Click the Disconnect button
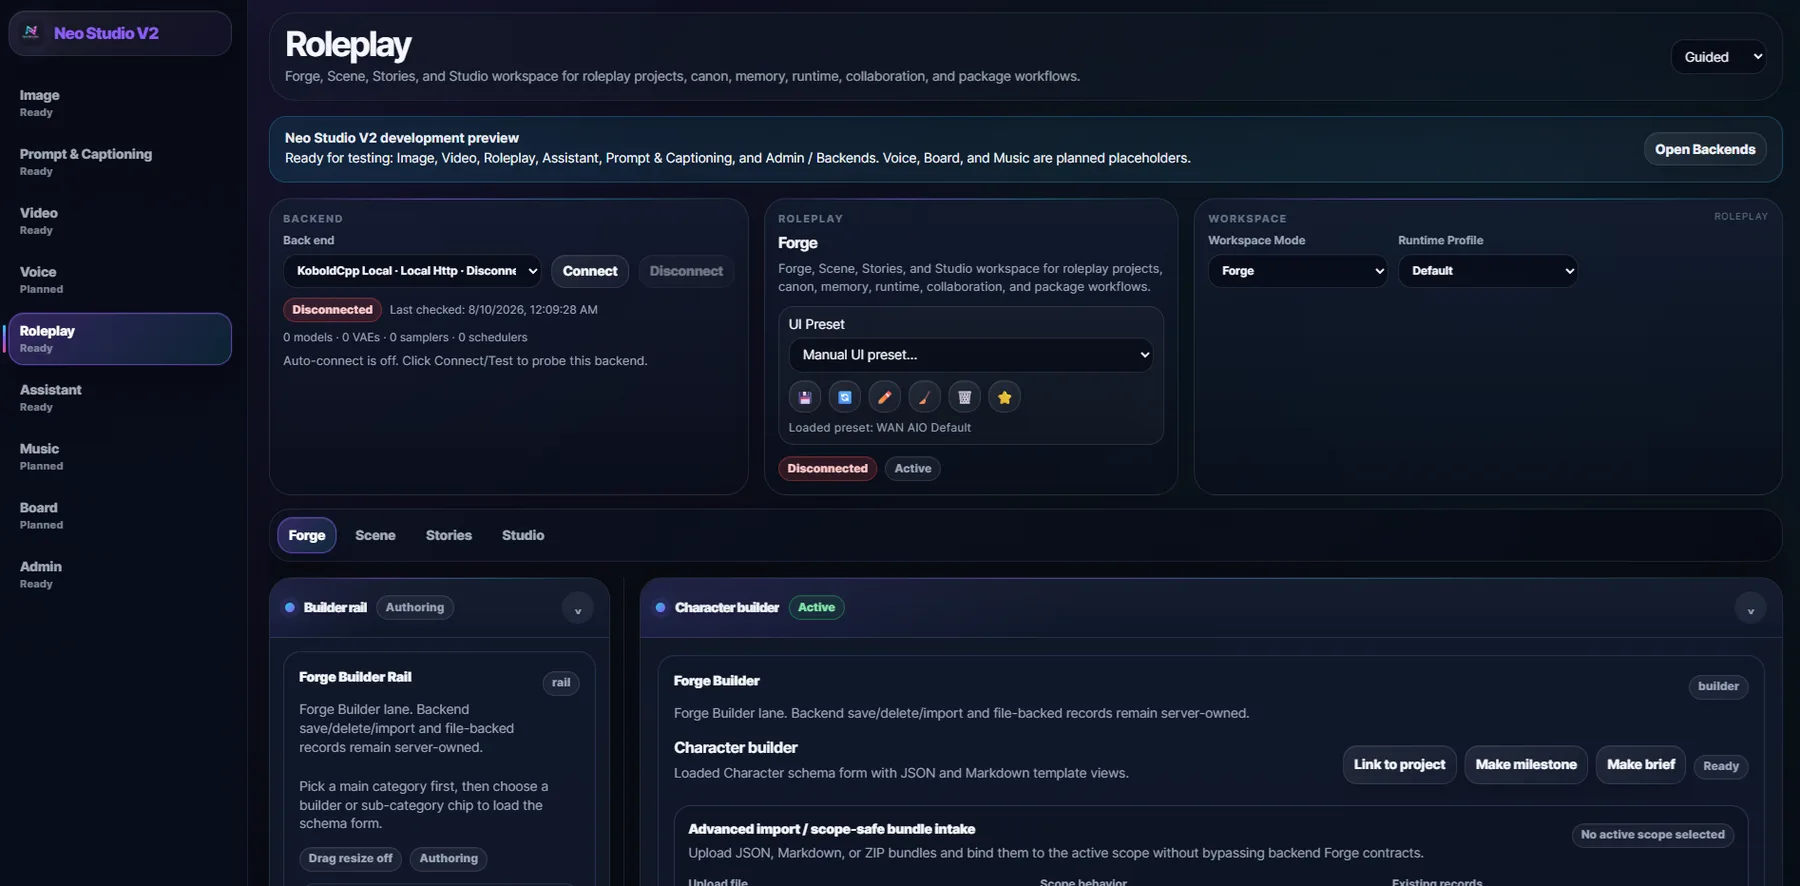The image size is (1800, 886). 686,271
